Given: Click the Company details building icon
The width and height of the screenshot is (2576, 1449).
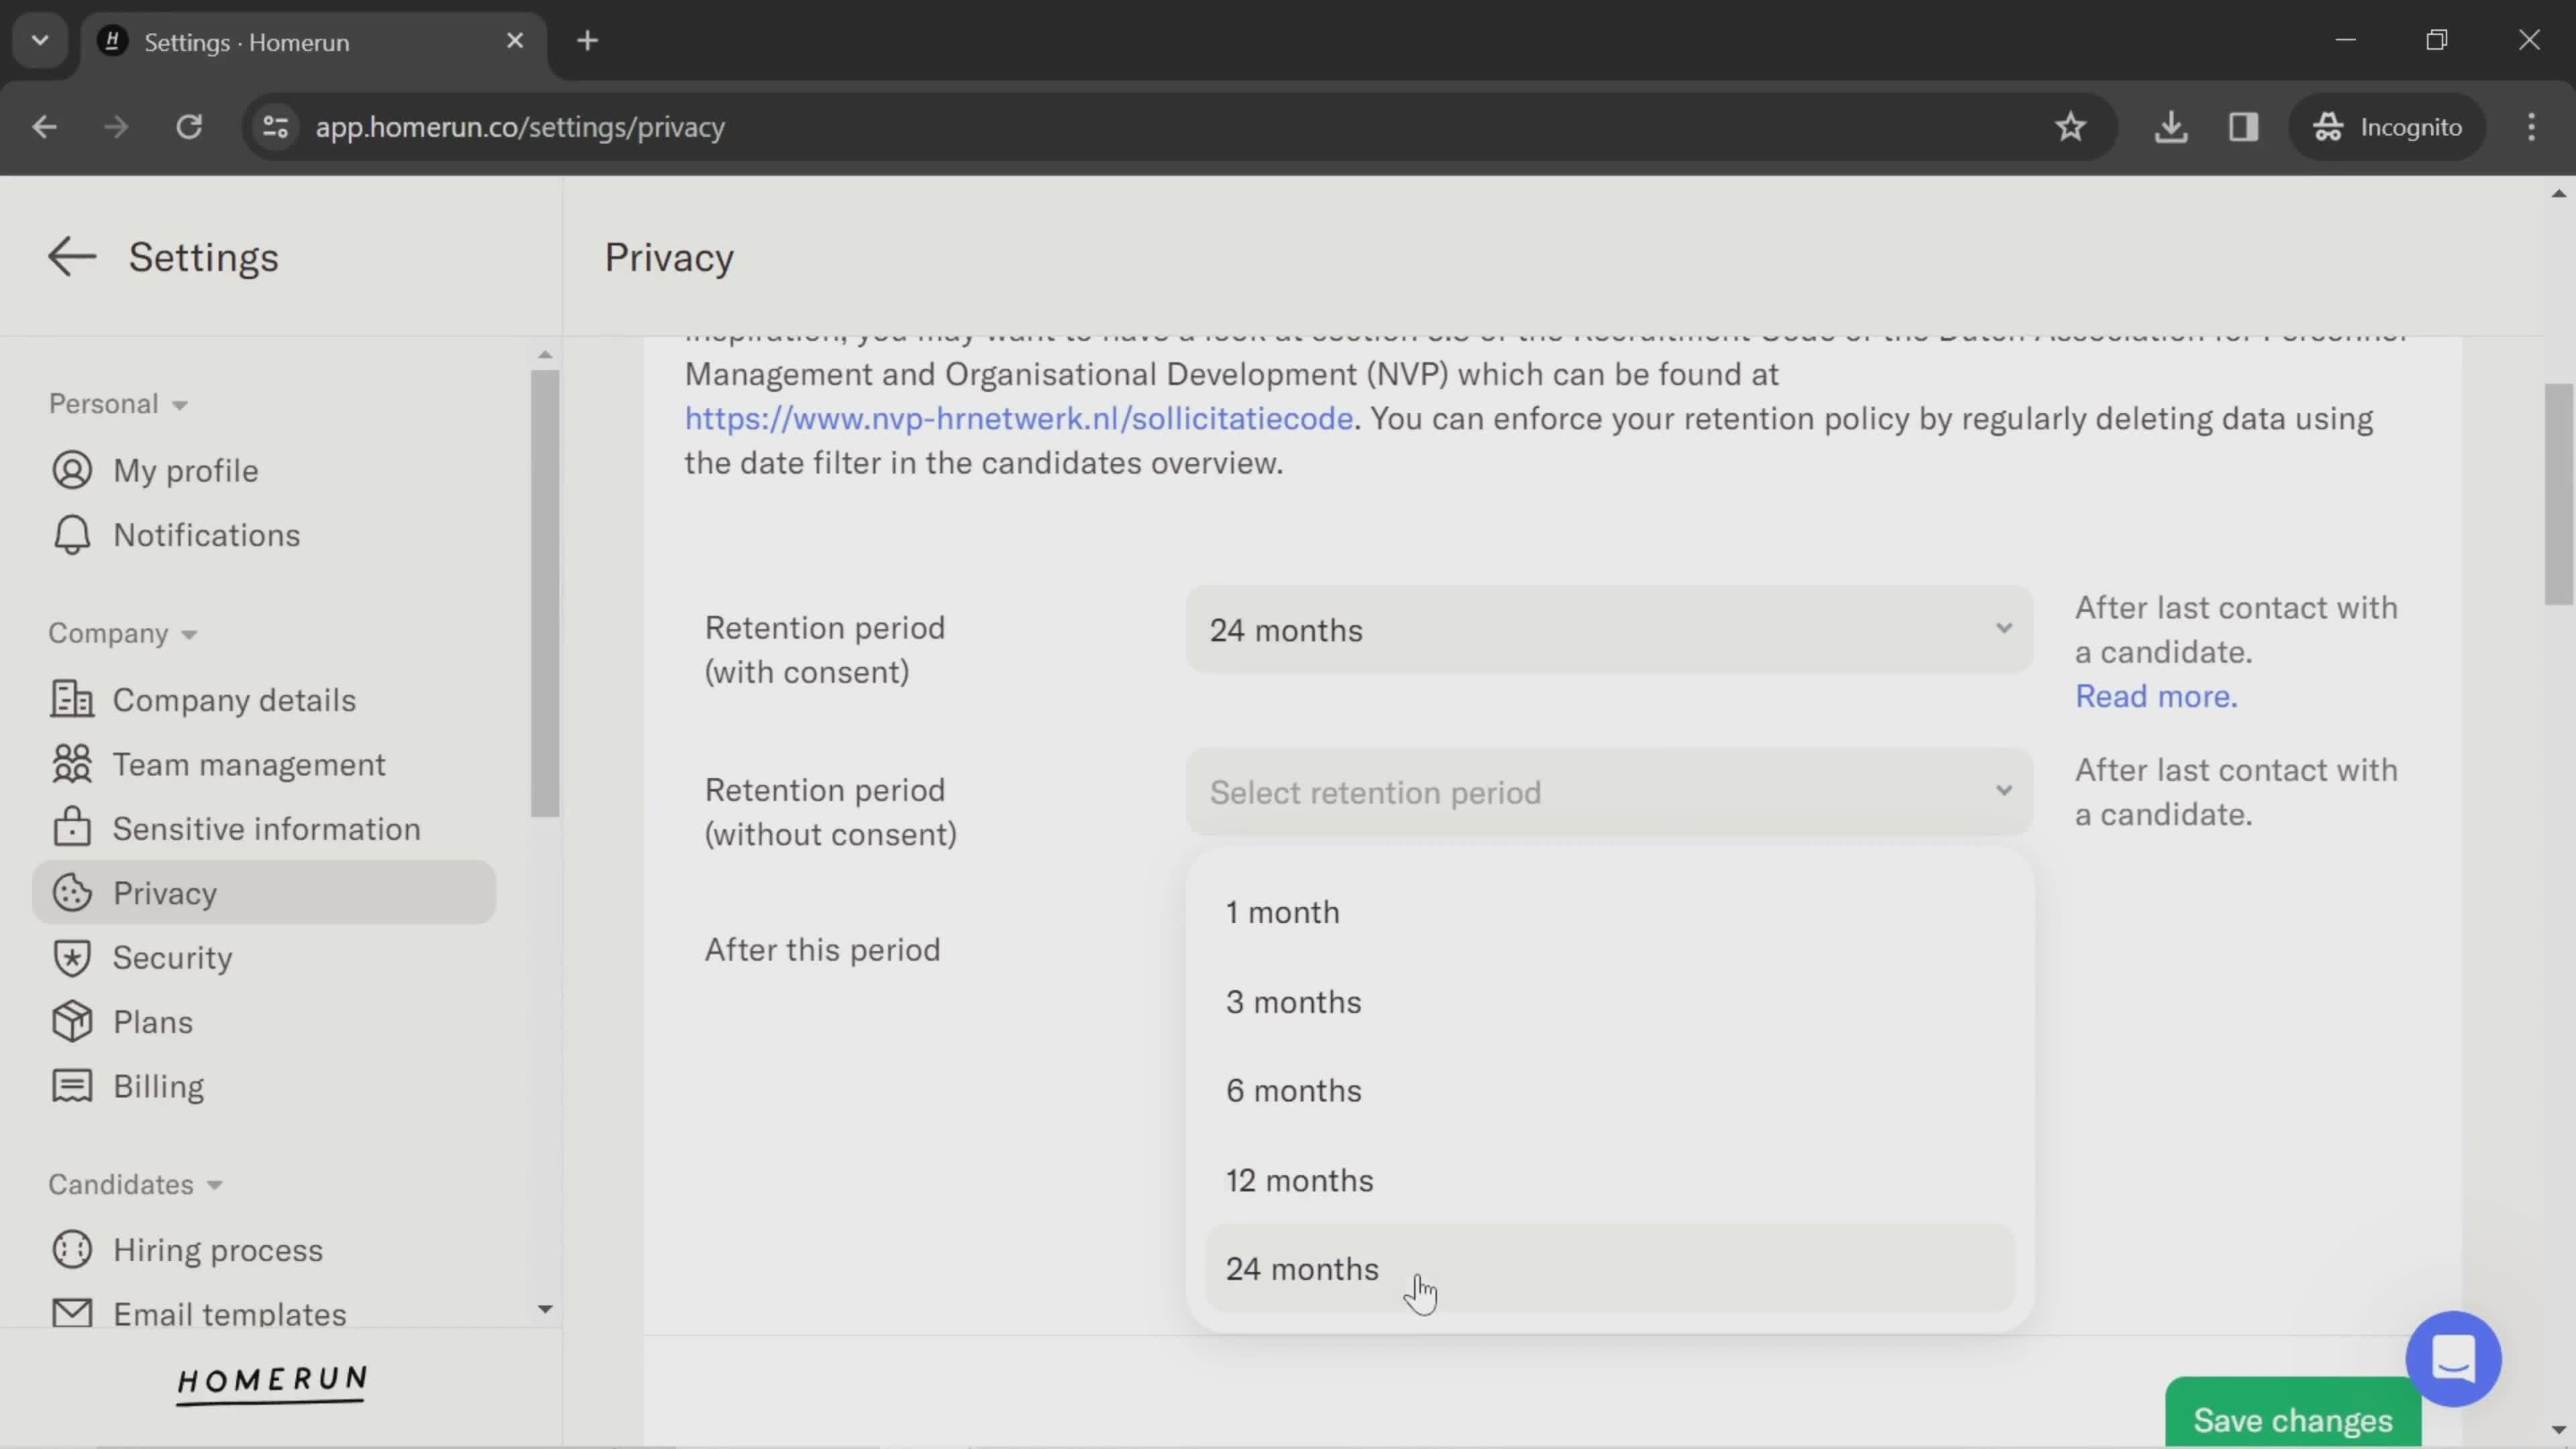Looking at the screenshot, I should (x=72, y=699).
